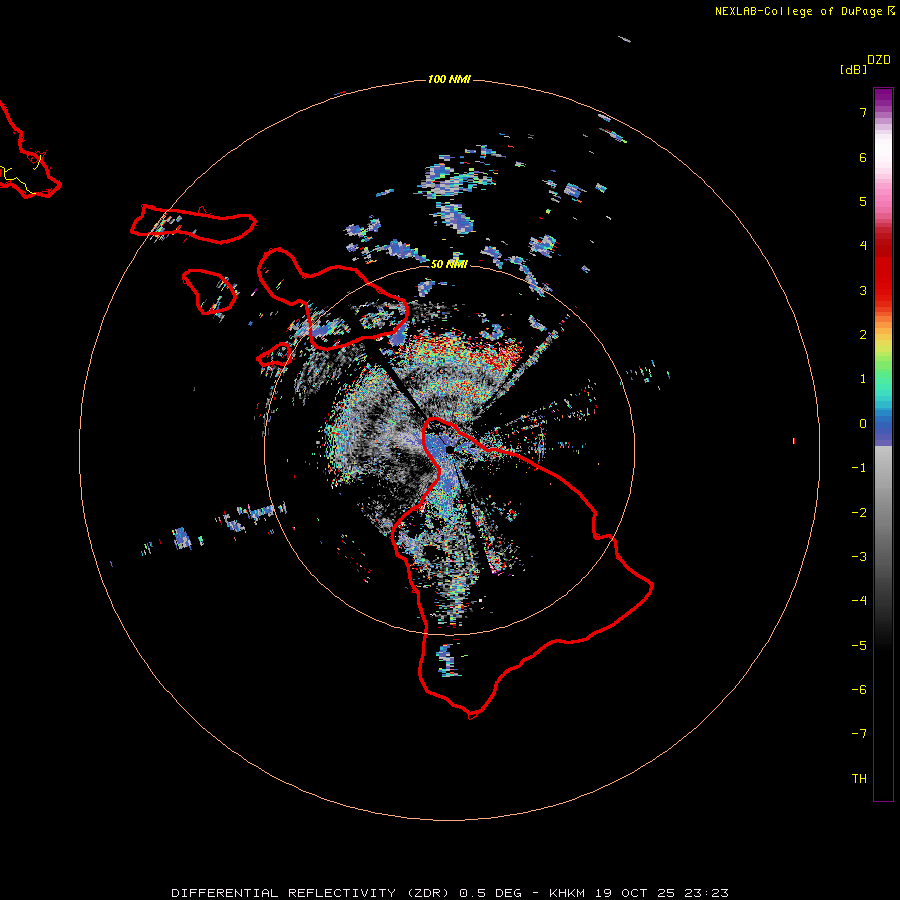Click the 1 value on color scale
The width and height of the screenshot is (900, 900).
pyautogui.click(x=863, y=379)
